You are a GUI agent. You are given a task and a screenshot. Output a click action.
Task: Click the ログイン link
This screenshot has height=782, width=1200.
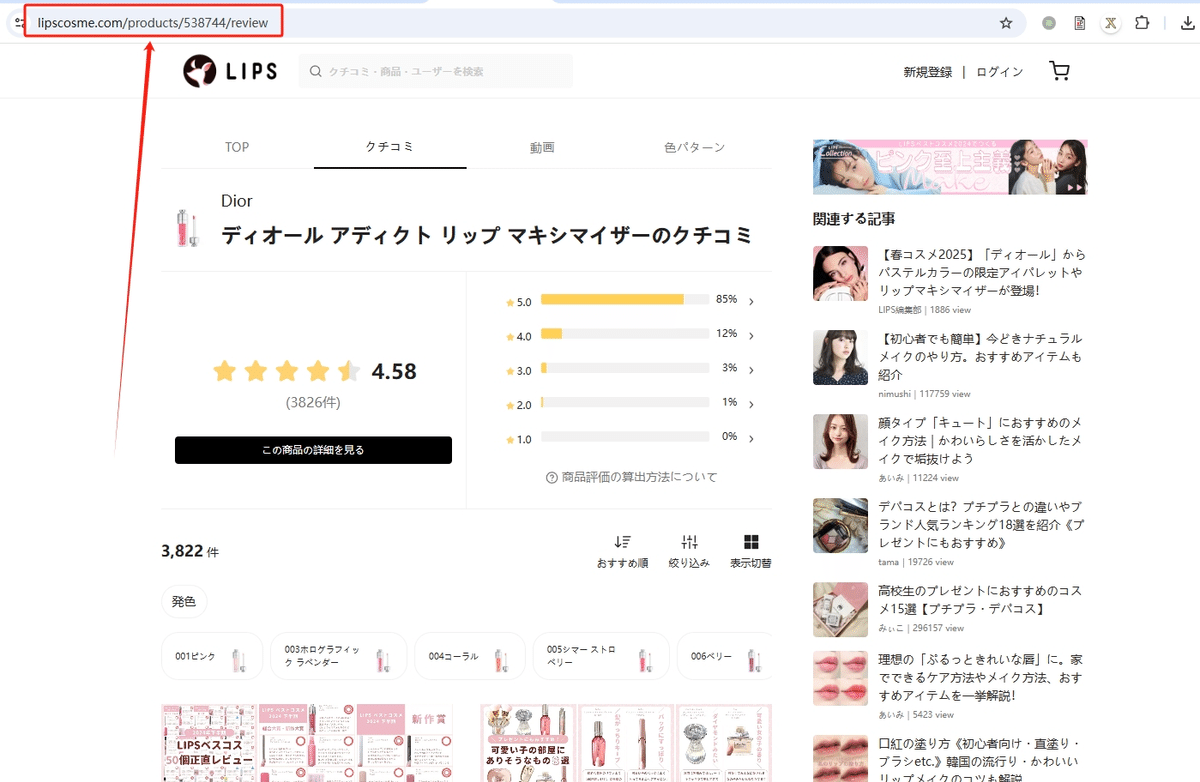[x=1000, y=72]
